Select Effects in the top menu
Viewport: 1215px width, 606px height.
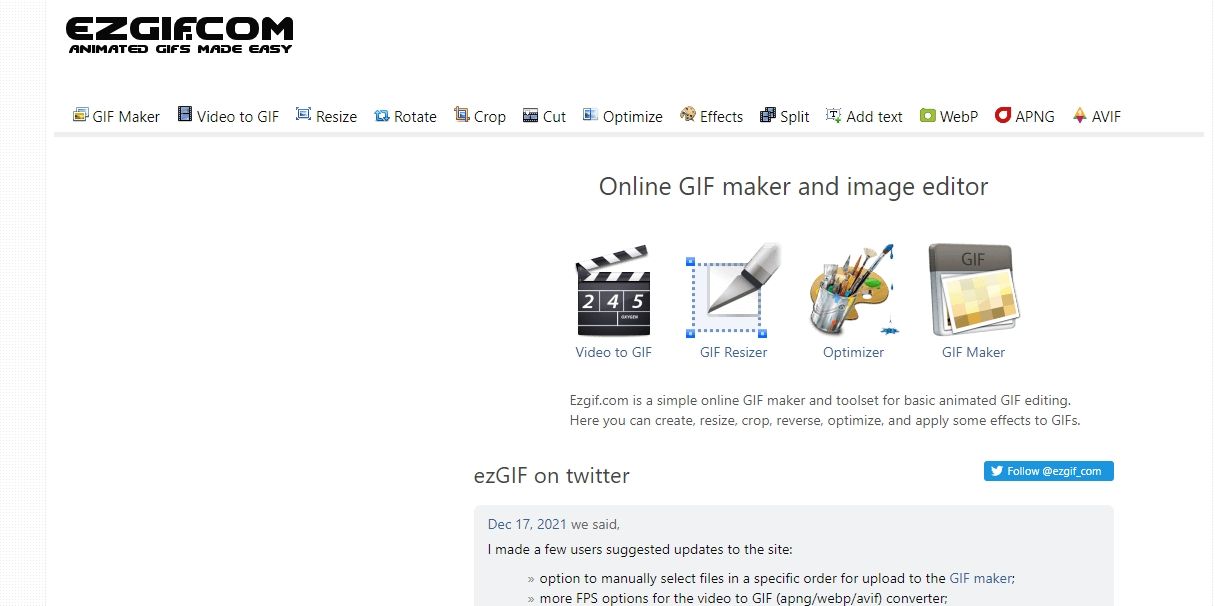tap(721, 117)
